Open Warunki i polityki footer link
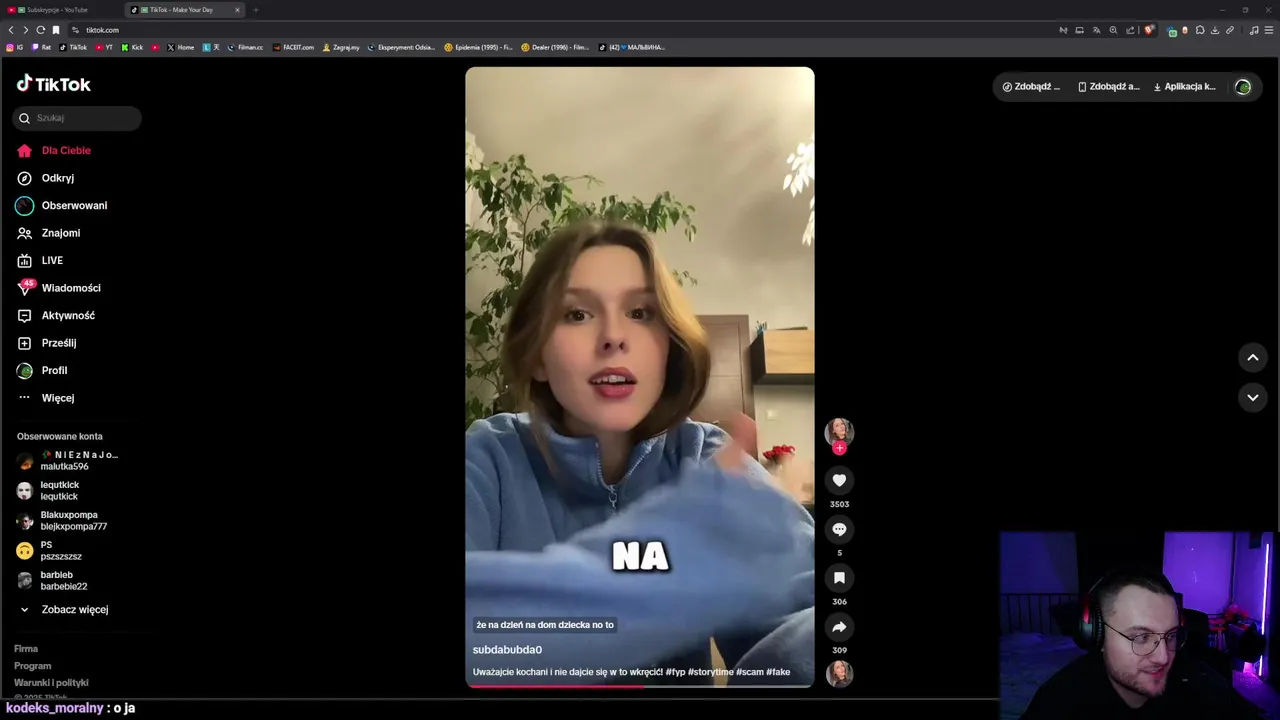The height and width of the screenshot is (720, 1280). pos(51,683)
